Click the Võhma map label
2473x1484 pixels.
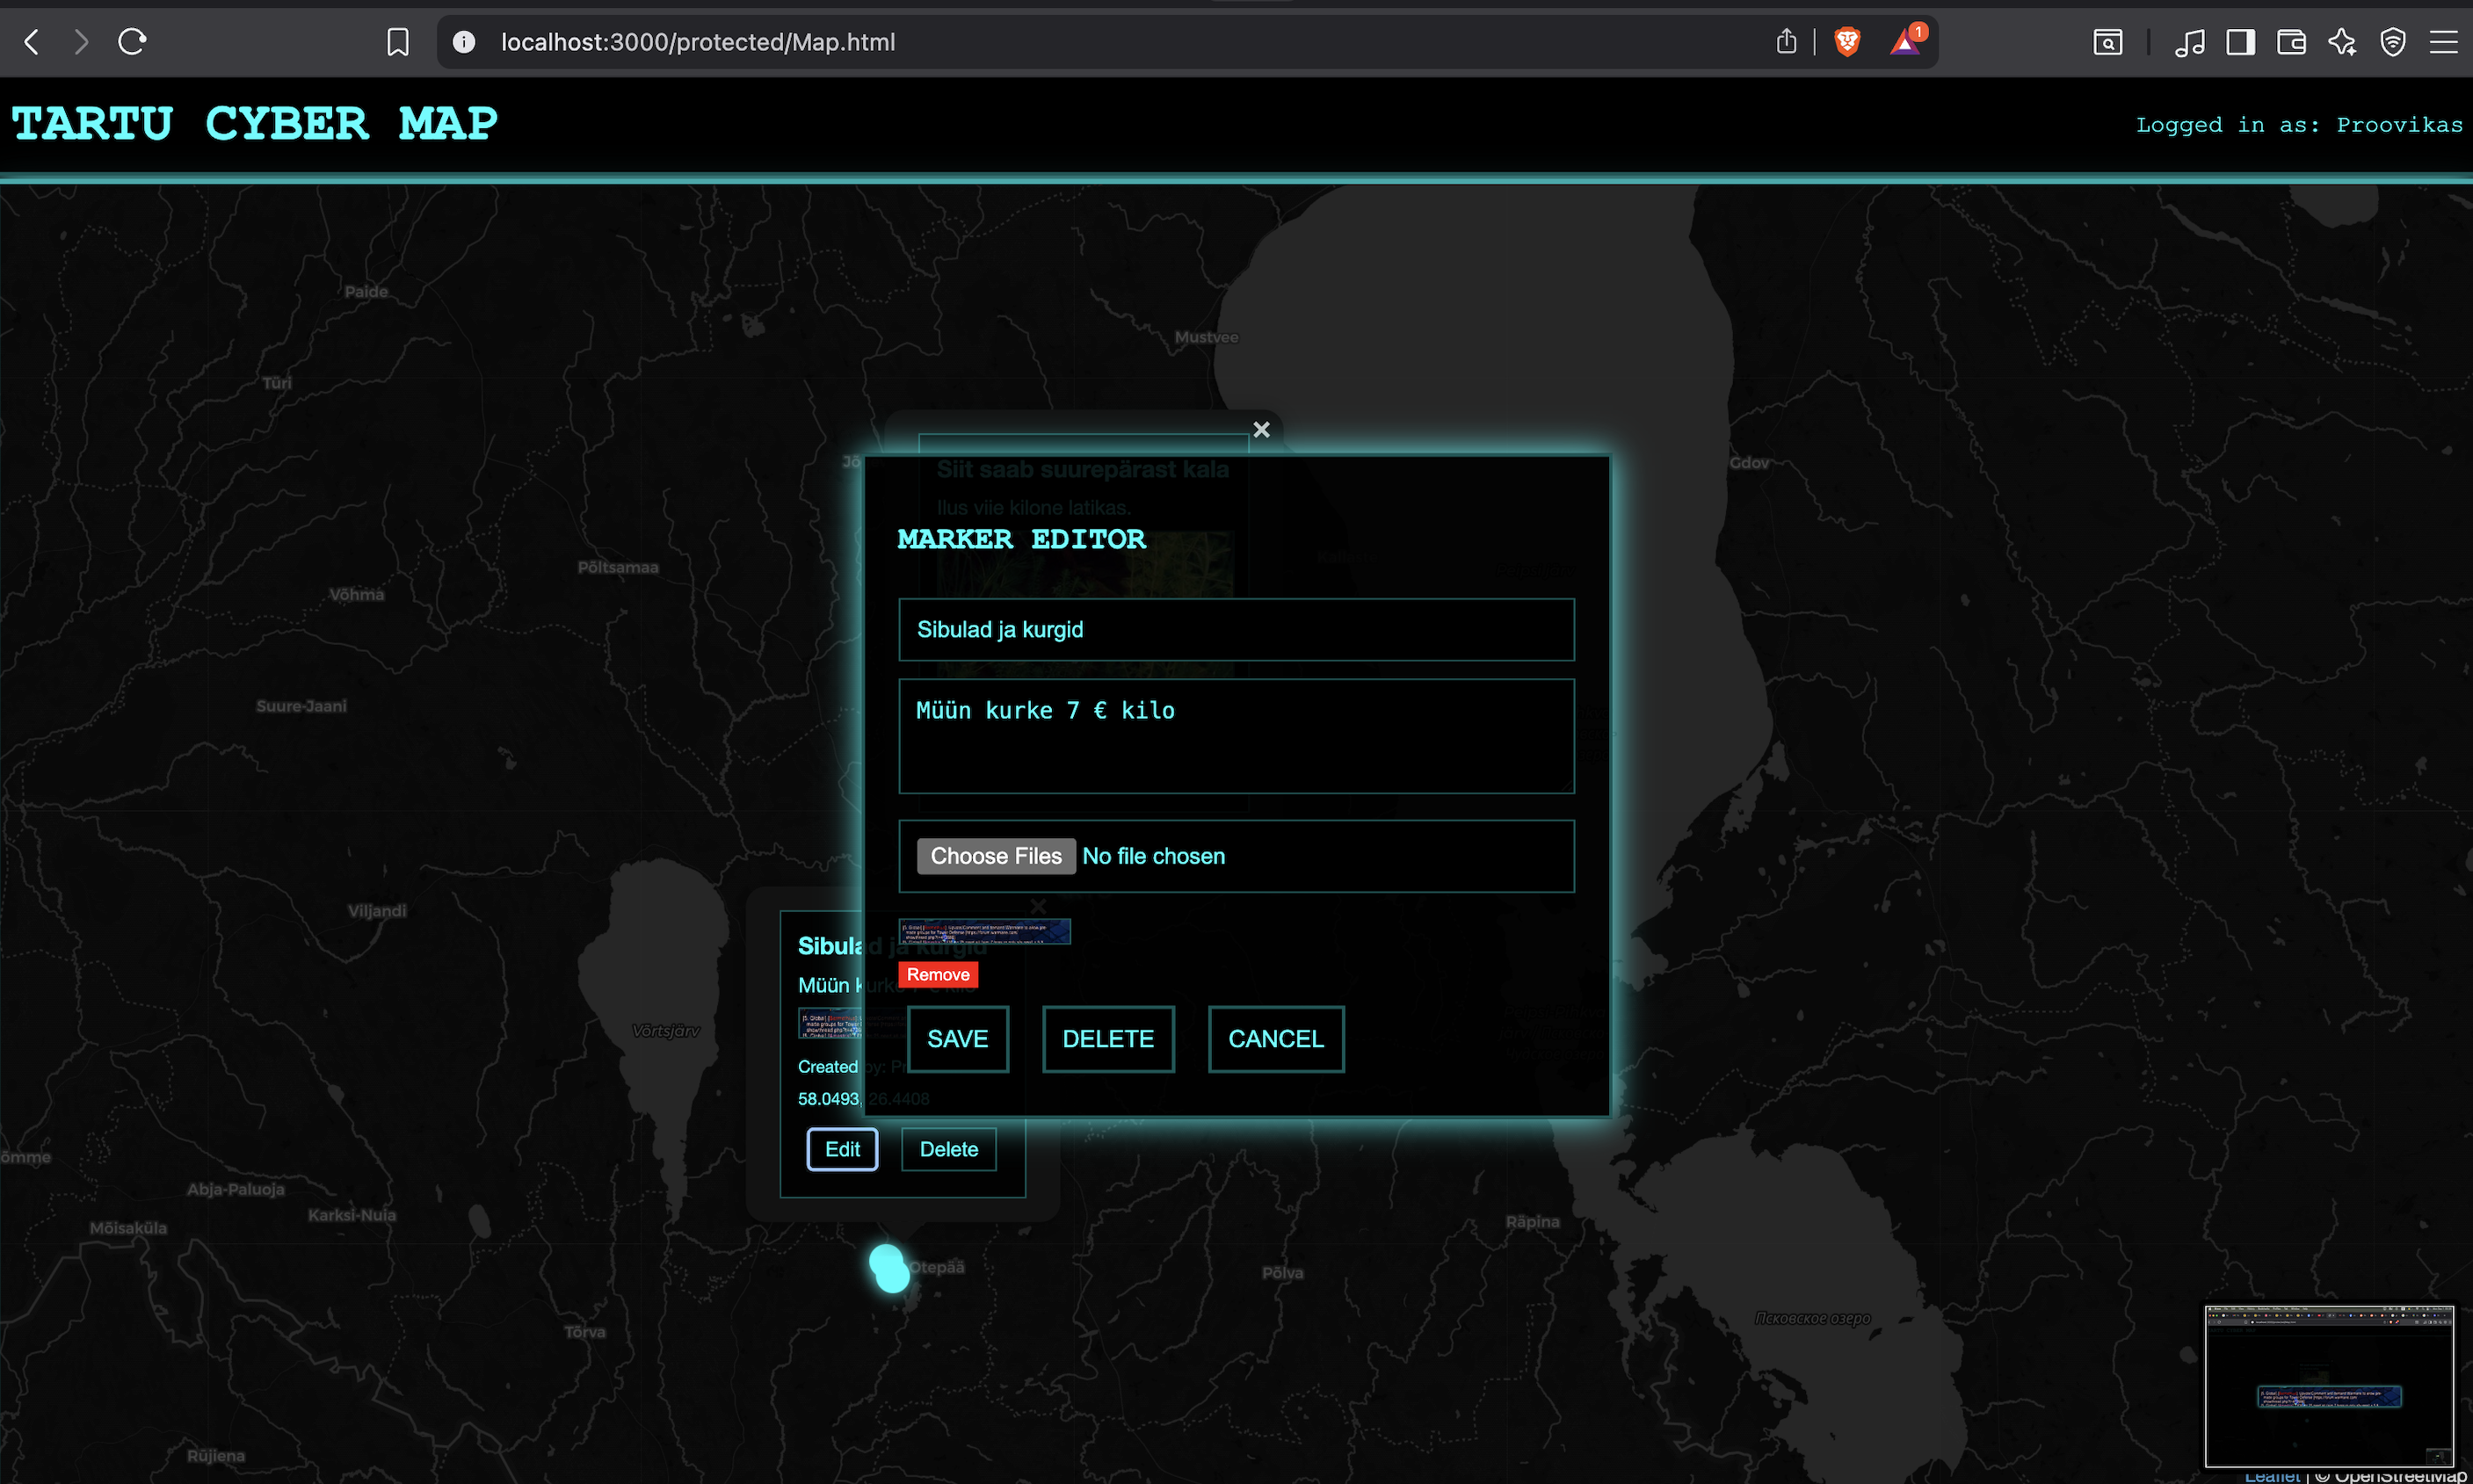click(356, 594)
